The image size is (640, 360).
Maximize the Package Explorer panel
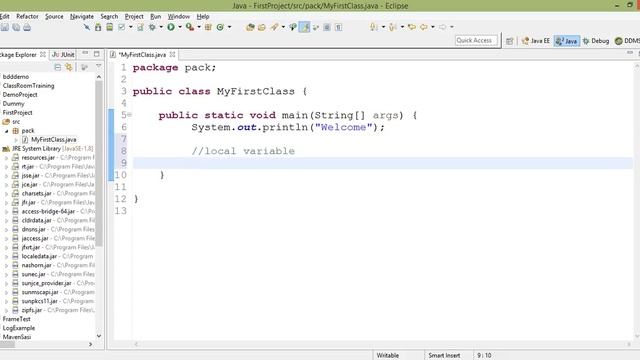97,54
